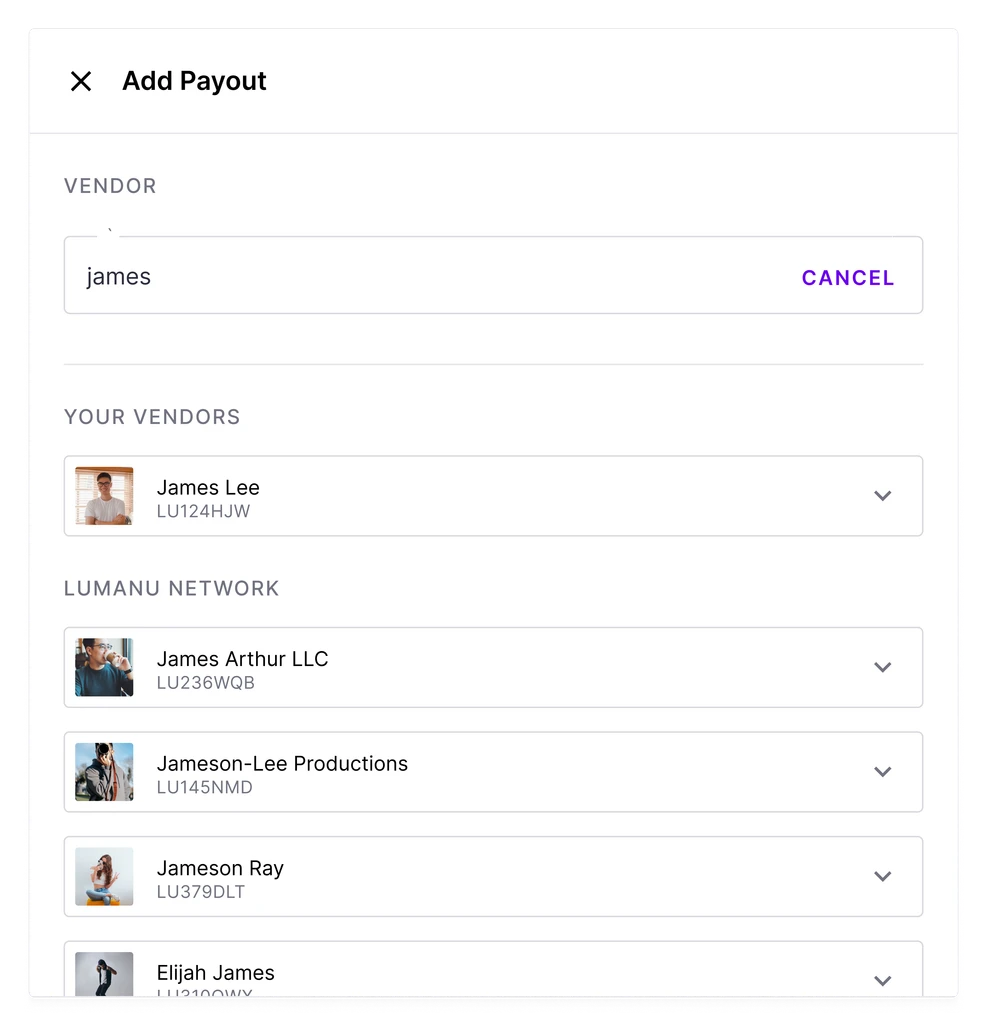This screenshot has width=985, height=1024.
Task: Click the Add Payout dialog title
Action: click(x=194, y=81)
